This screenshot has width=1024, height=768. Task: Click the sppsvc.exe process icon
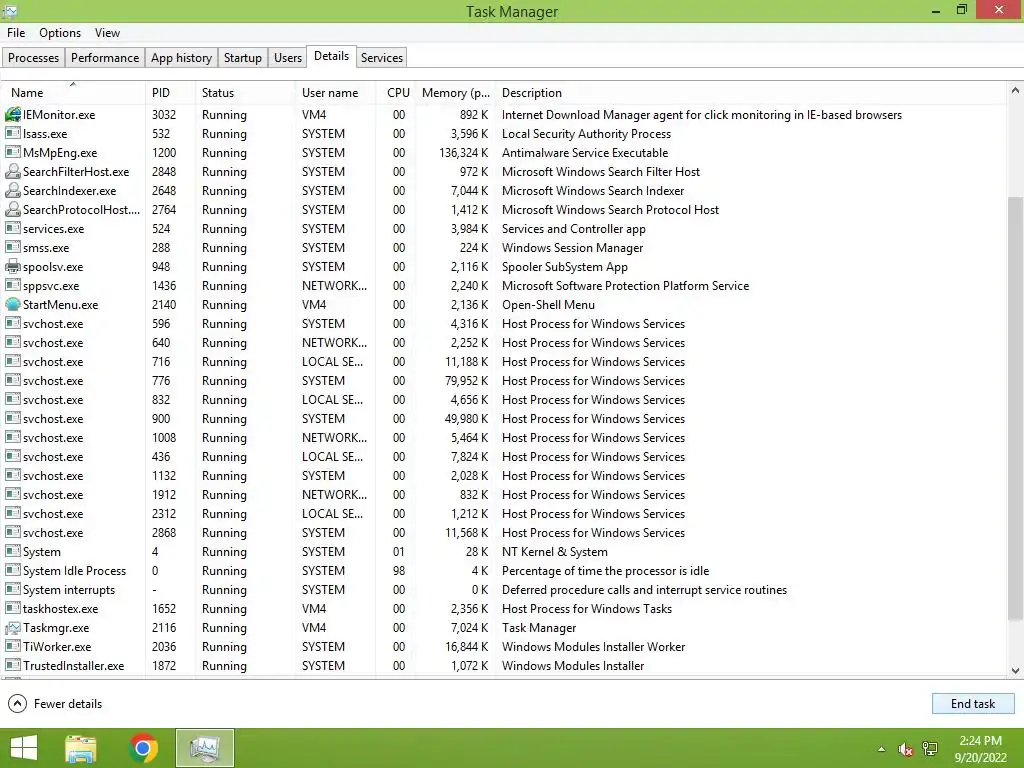tap(12, 285)
